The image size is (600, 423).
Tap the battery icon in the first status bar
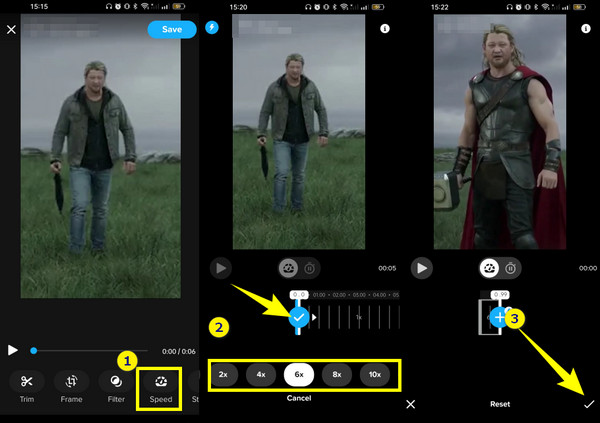(x=179, y=7)
